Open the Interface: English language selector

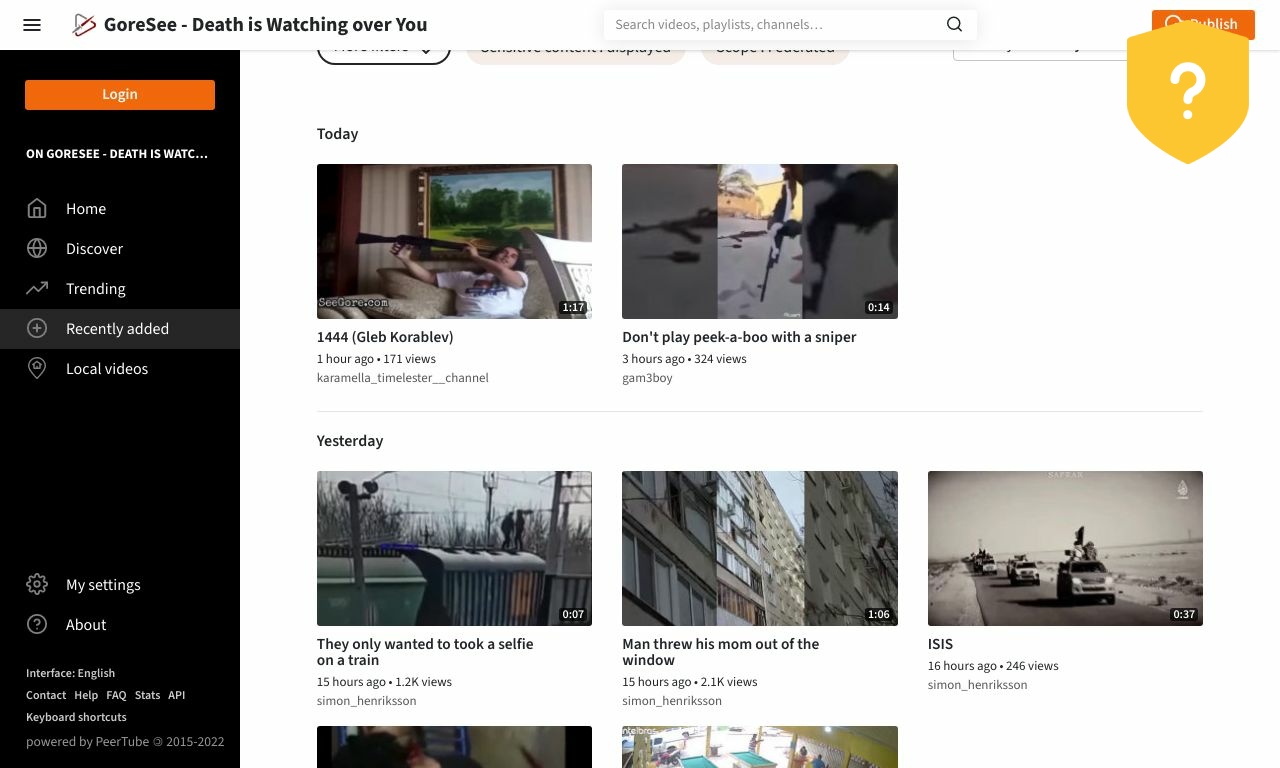(x=70, y=673)
